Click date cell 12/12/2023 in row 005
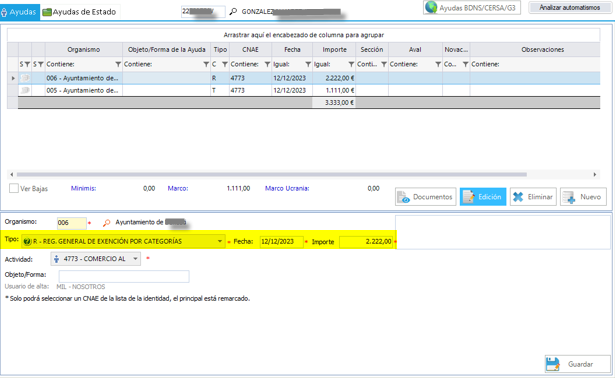The width and height of the screenshot is (615, 378). 292,90
